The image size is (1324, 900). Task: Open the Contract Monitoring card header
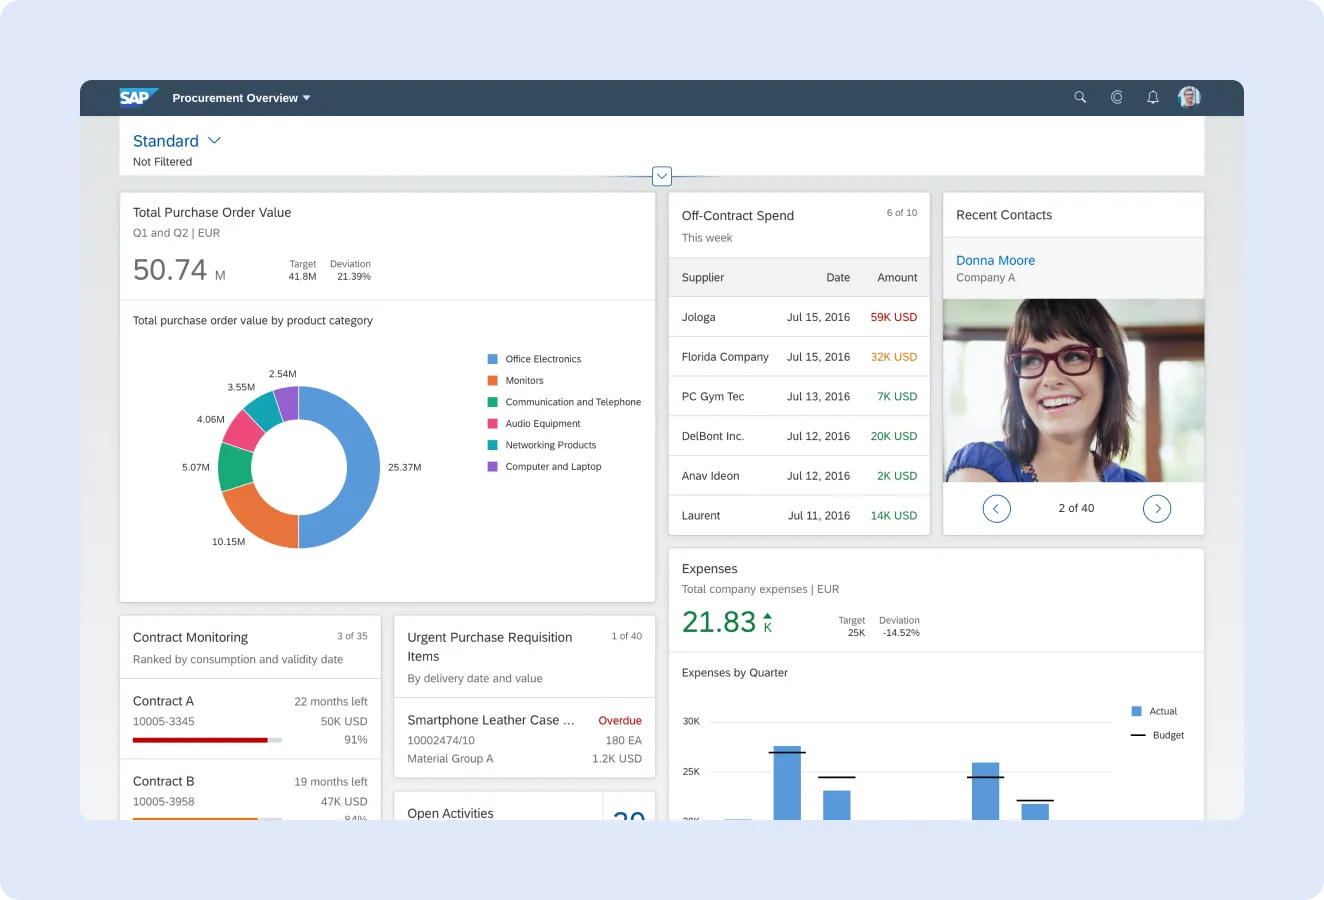pos(190,637)
